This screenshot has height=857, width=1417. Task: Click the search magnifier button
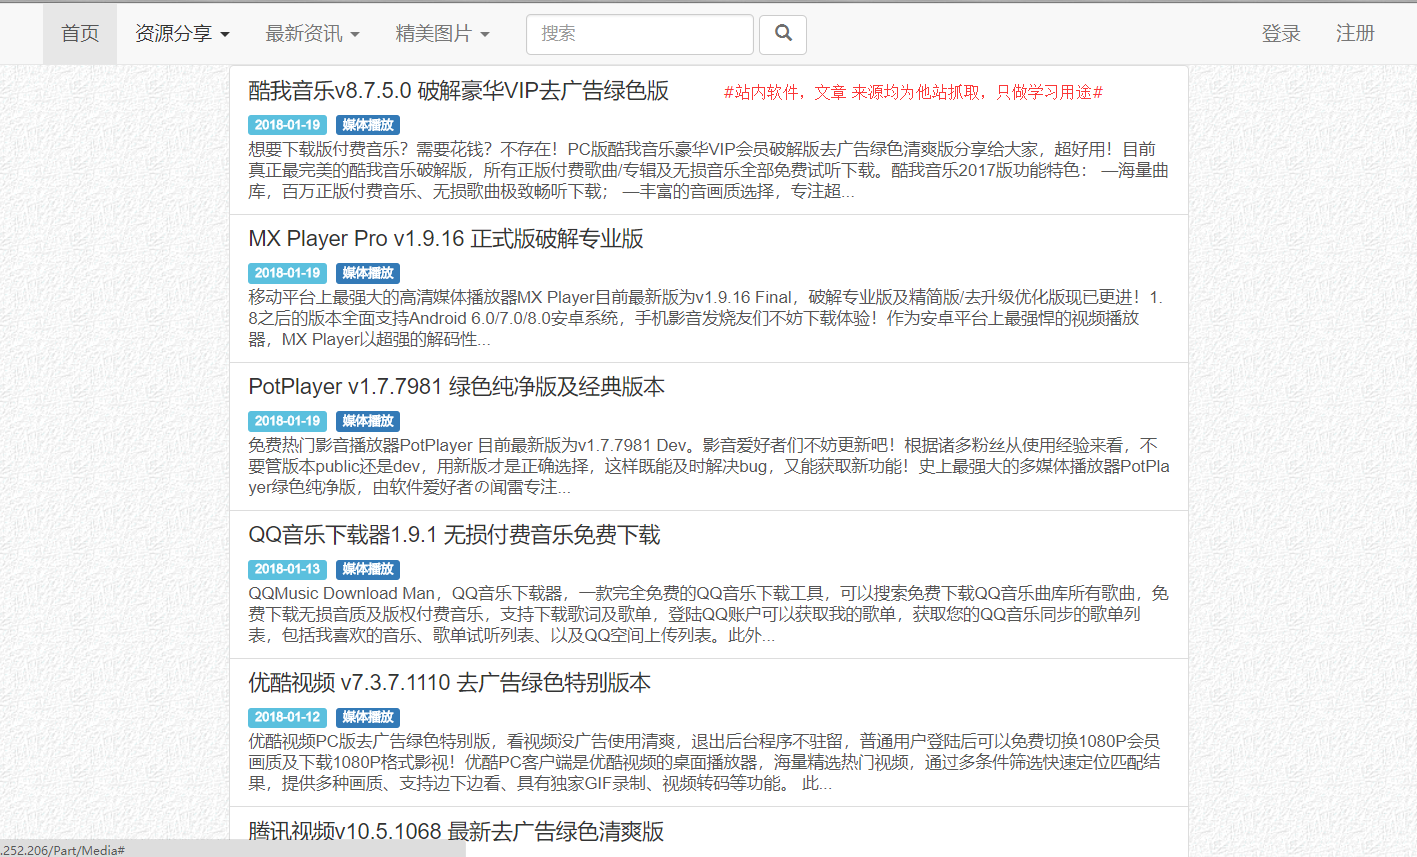point(783,34)
